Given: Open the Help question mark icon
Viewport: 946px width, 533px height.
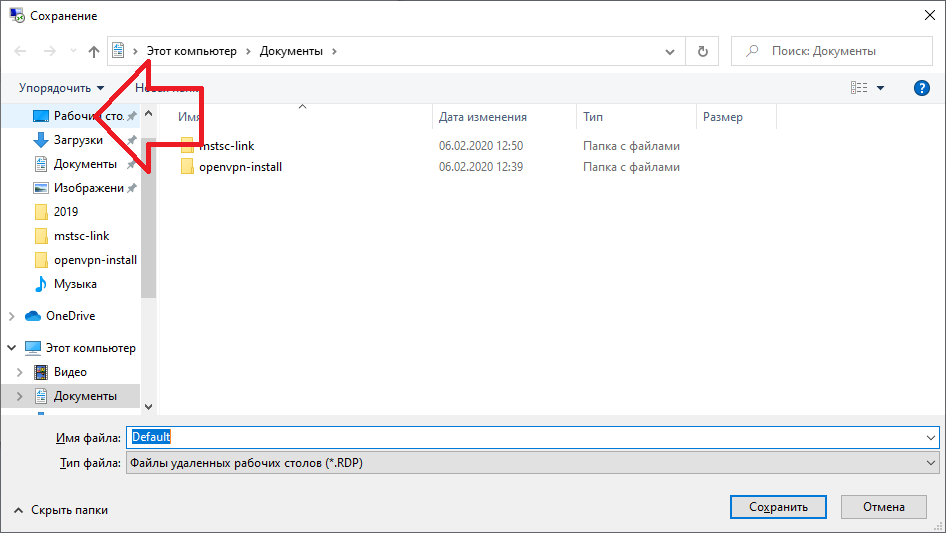Looking at the screenshot, I should point(922,88).
